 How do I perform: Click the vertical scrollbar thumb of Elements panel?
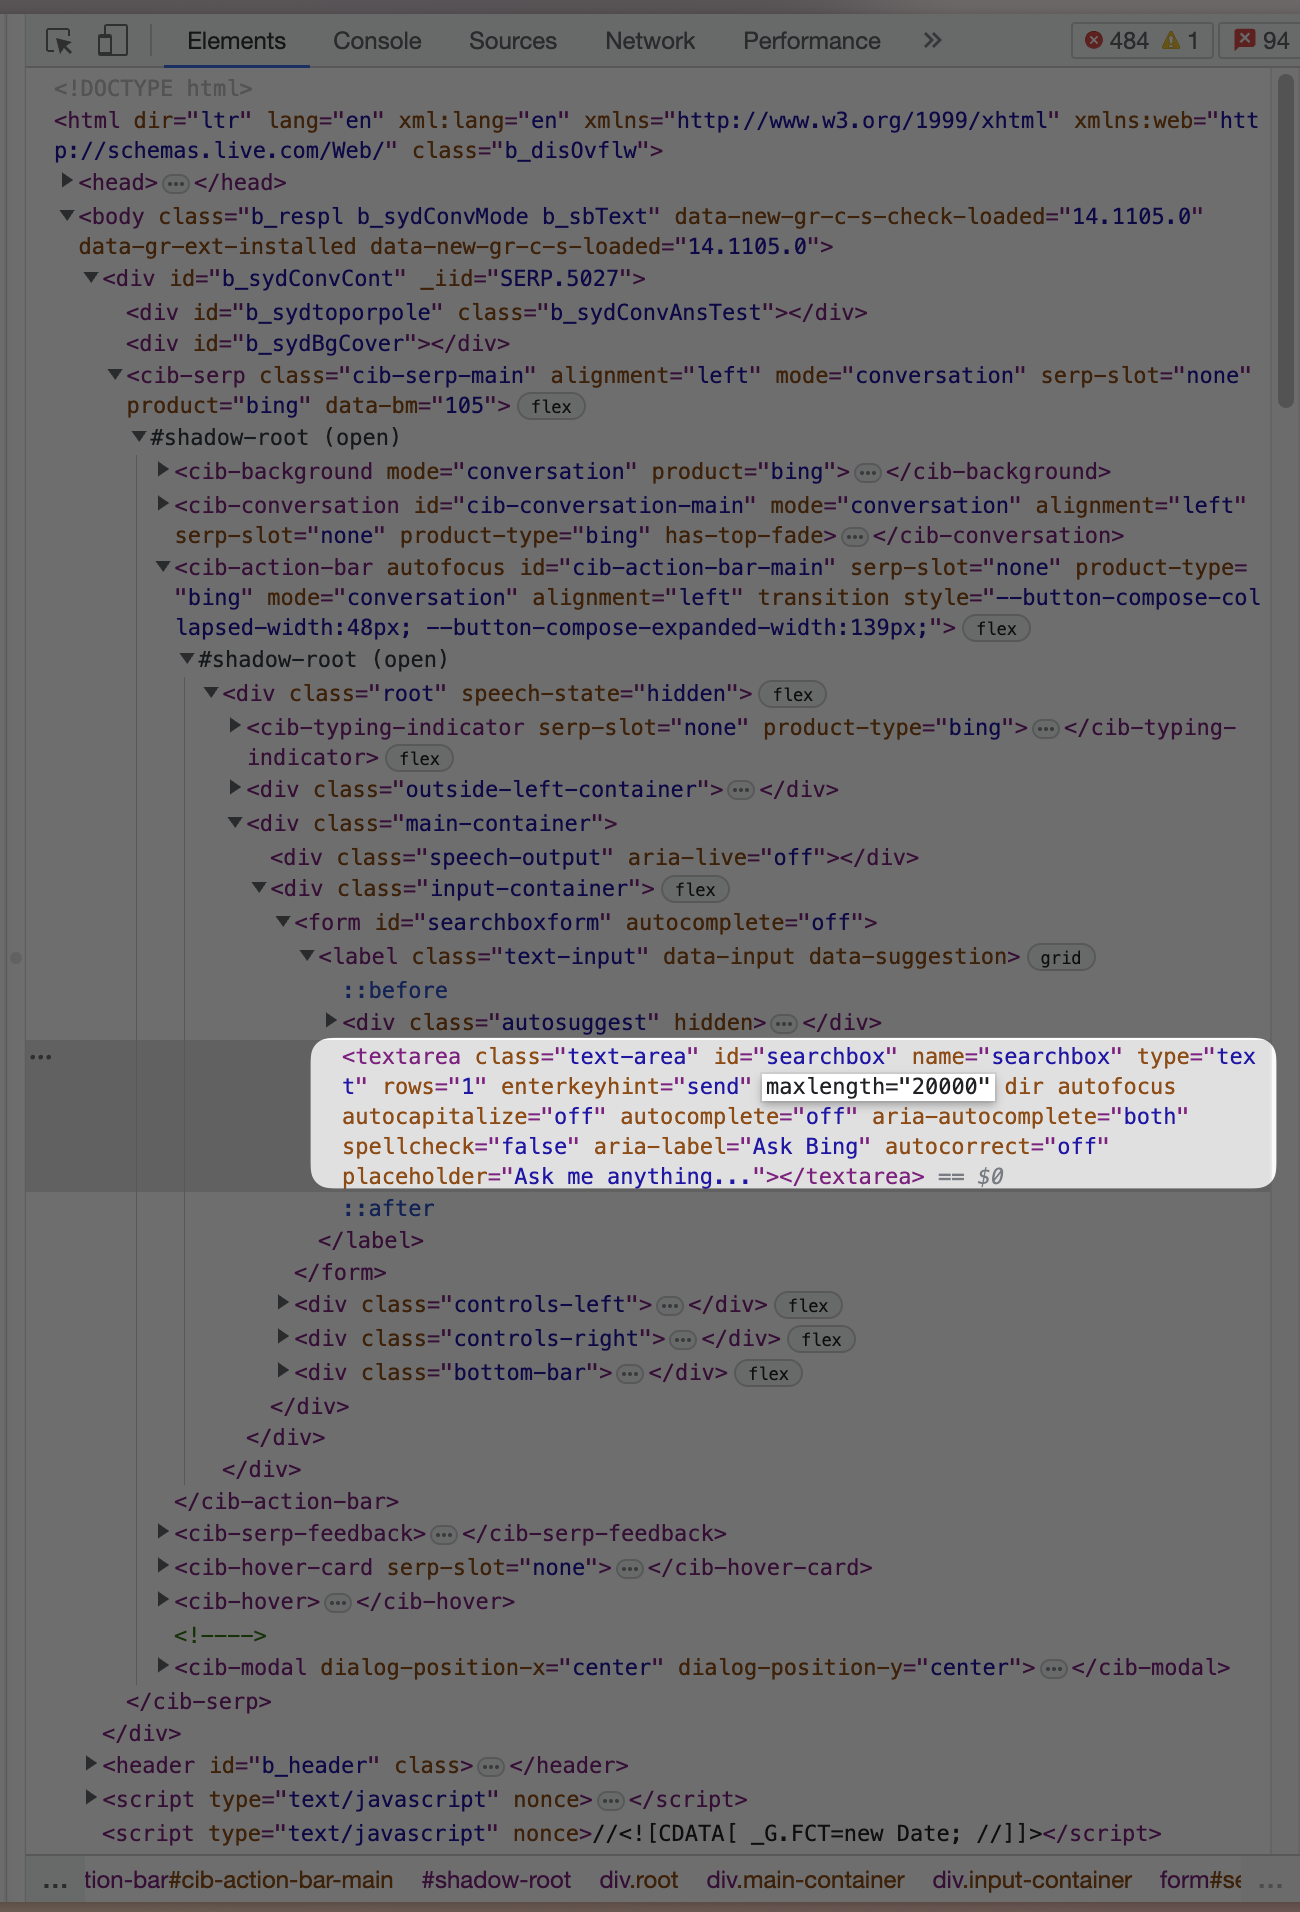pos(1286,240)
